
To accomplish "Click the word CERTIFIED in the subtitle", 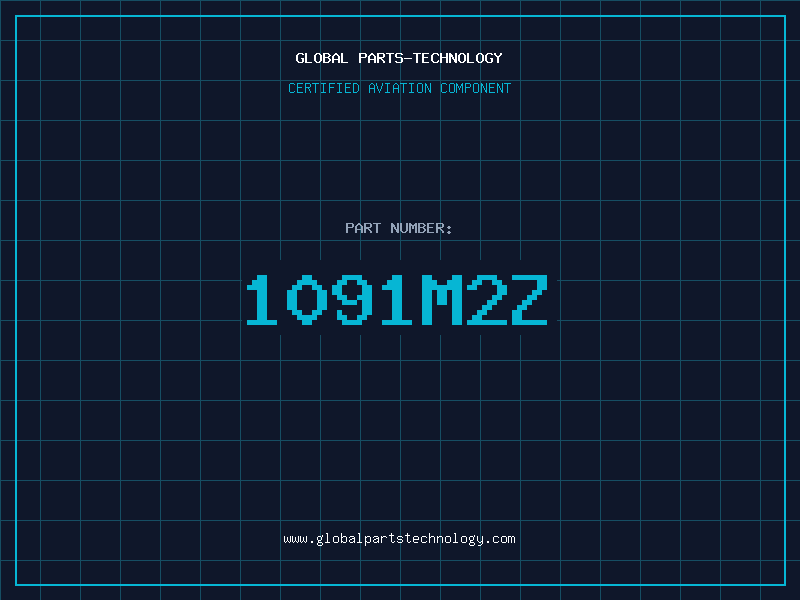I will [324, 88].
